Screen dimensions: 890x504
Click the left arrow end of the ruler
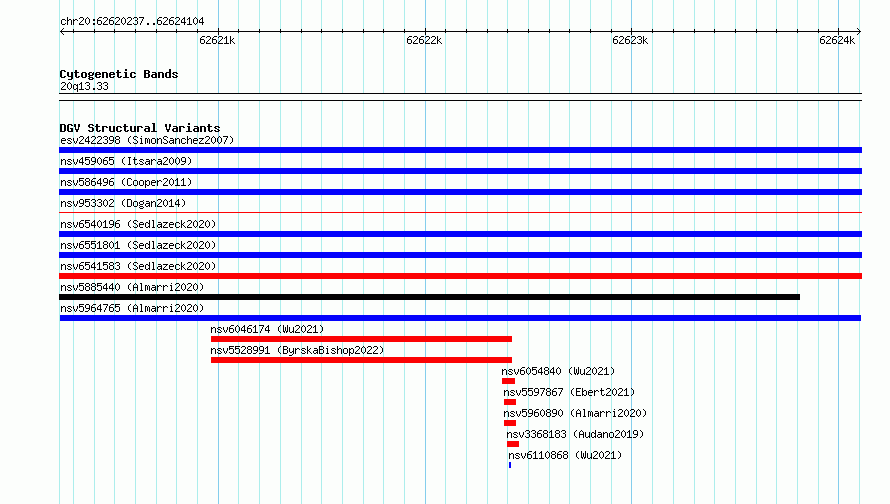(x=62, y=31)
